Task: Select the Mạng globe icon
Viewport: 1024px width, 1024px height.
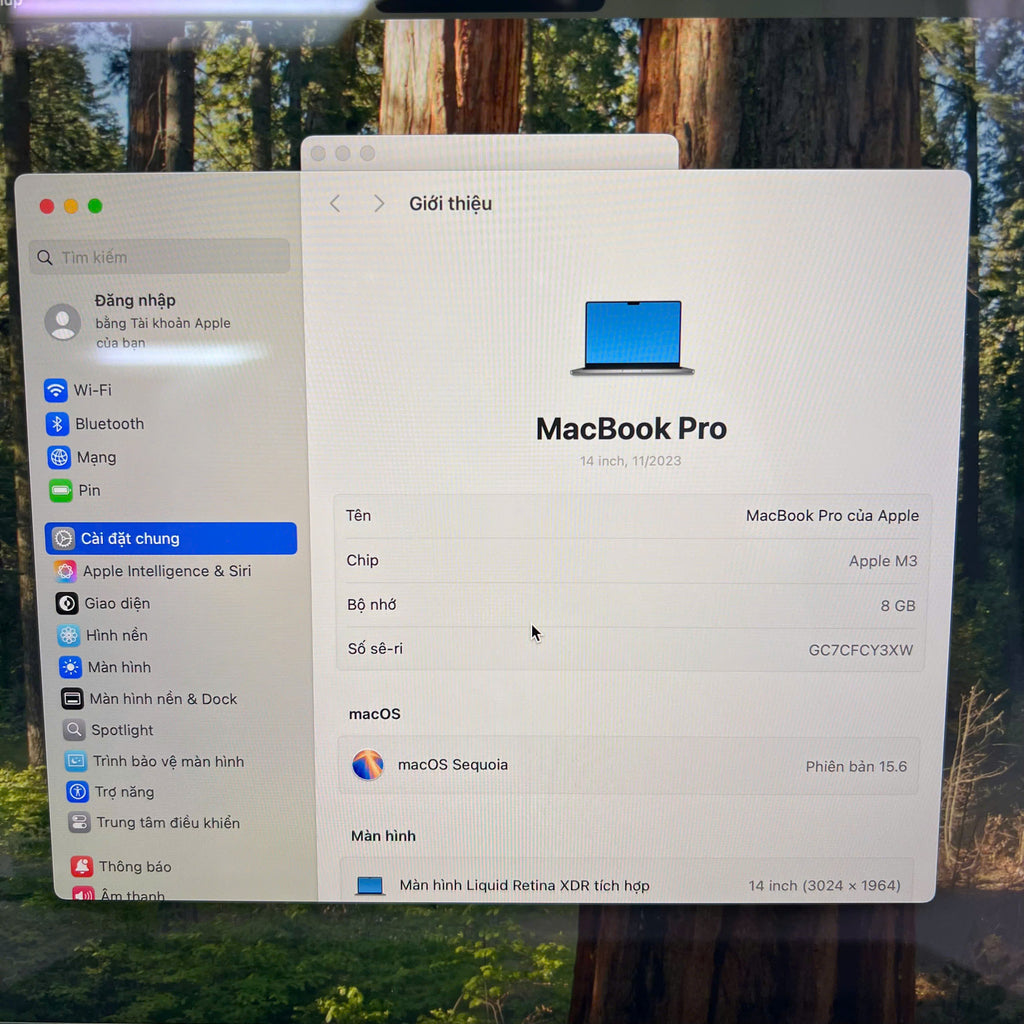Action: click(59, 458)
